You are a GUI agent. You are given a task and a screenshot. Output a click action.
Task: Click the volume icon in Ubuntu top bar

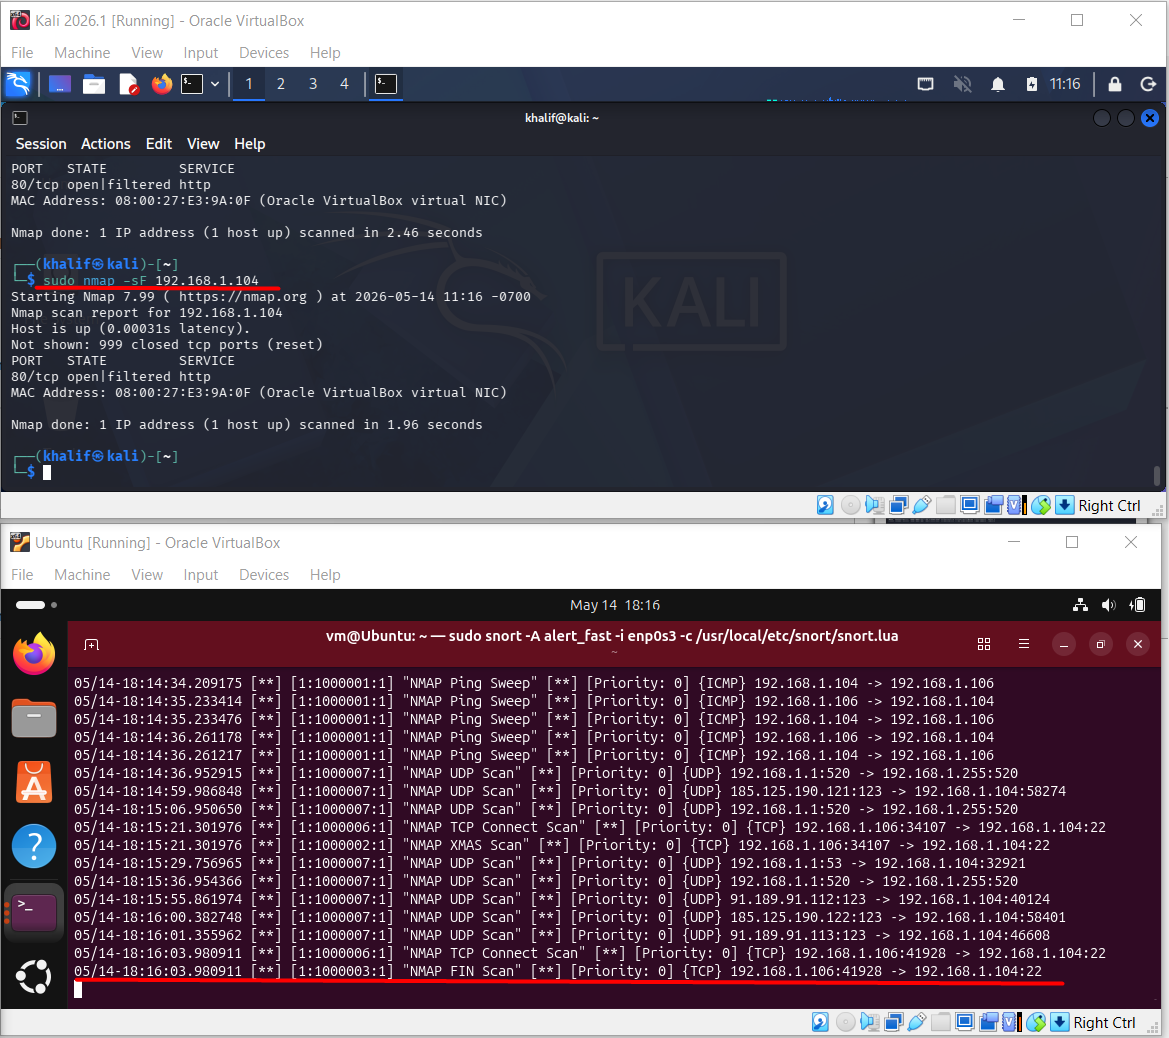click(1109, 605)
